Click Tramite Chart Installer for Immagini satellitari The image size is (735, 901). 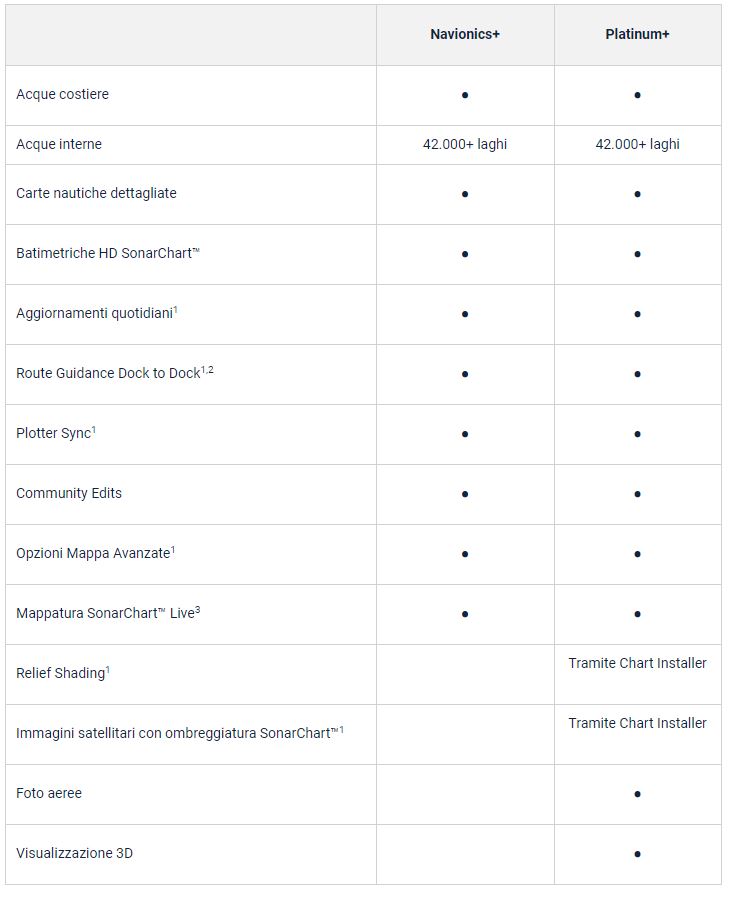click(x=637, y=723)
